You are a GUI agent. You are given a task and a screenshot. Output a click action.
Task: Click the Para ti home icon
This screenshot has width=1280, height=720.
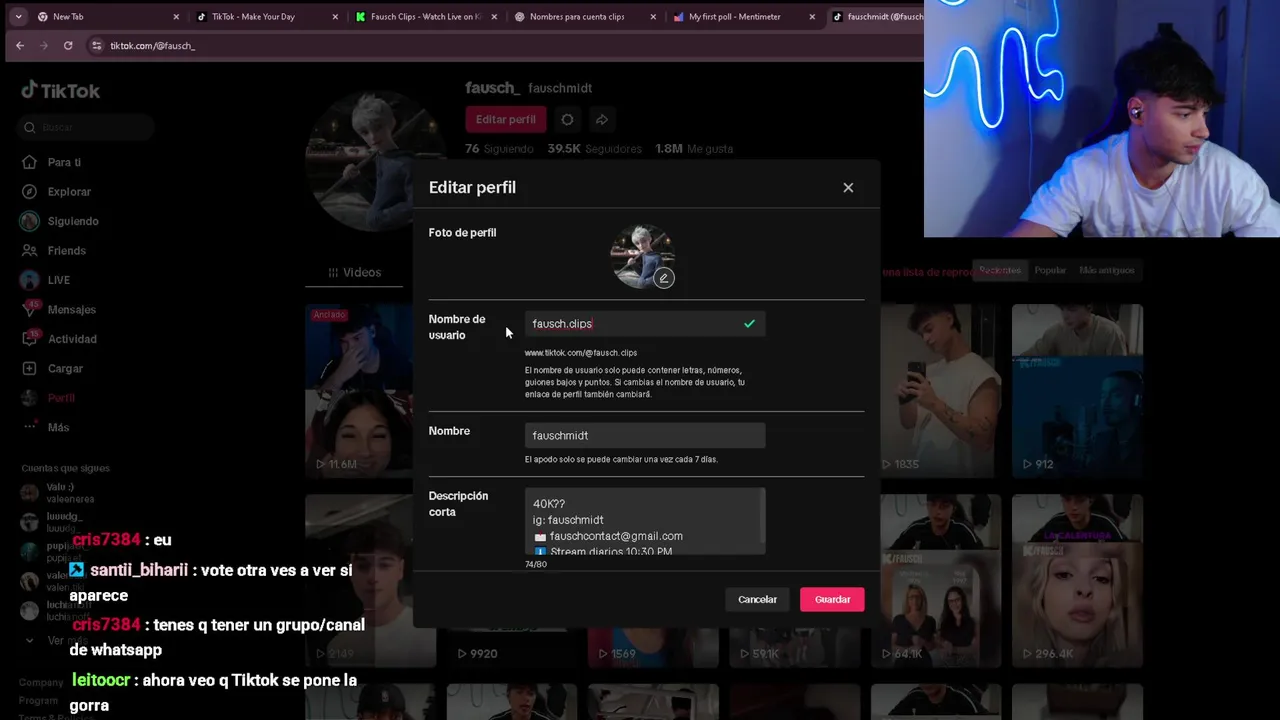[x=29, y=162]
